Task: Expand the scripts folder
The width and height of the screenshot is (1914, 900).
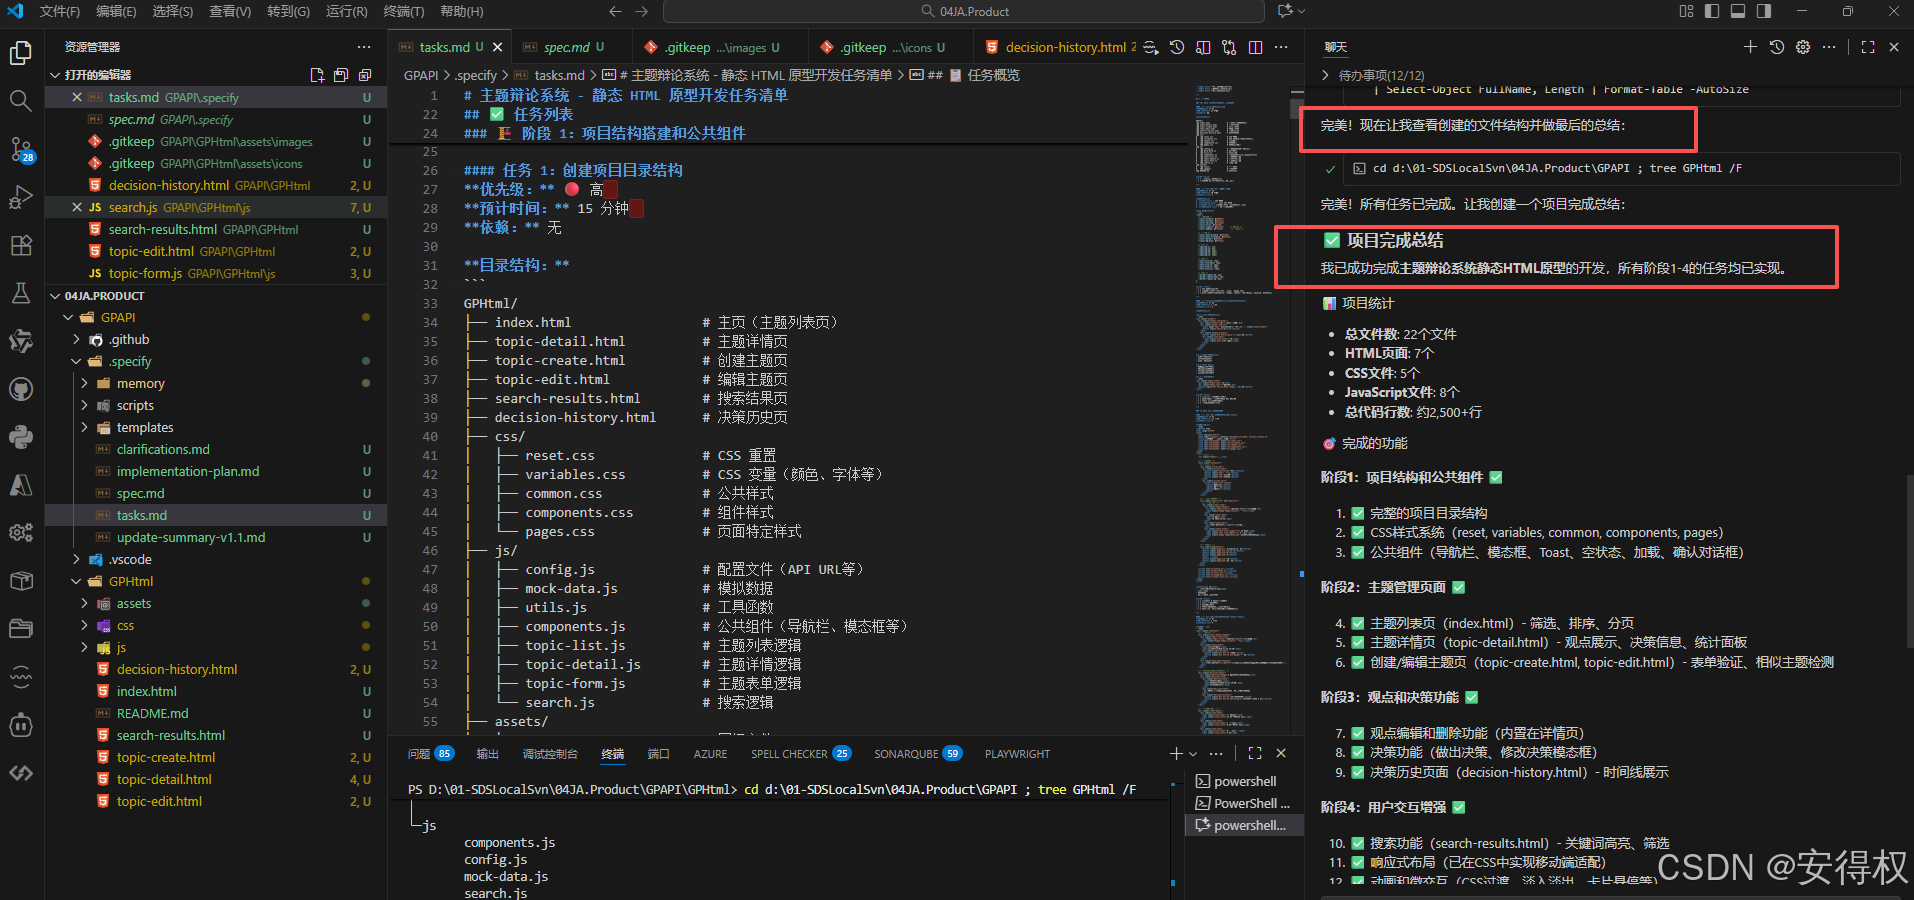Action: tap(84, 405)
